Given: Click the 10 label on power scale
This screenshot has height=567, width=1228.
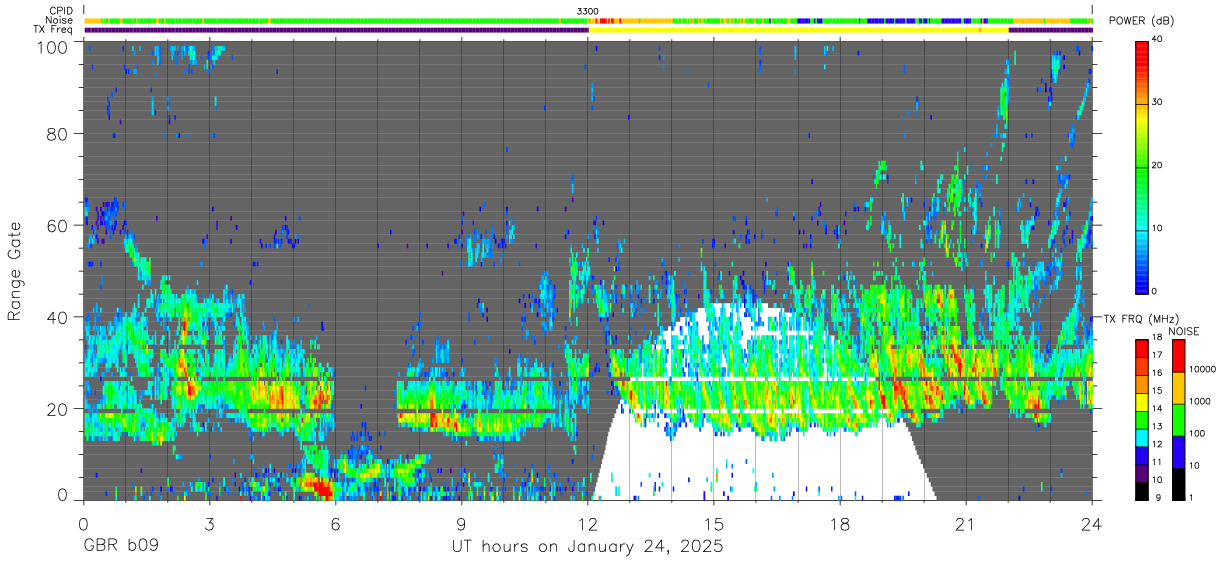Looking at the screenshot, I should coord(1157,228).
